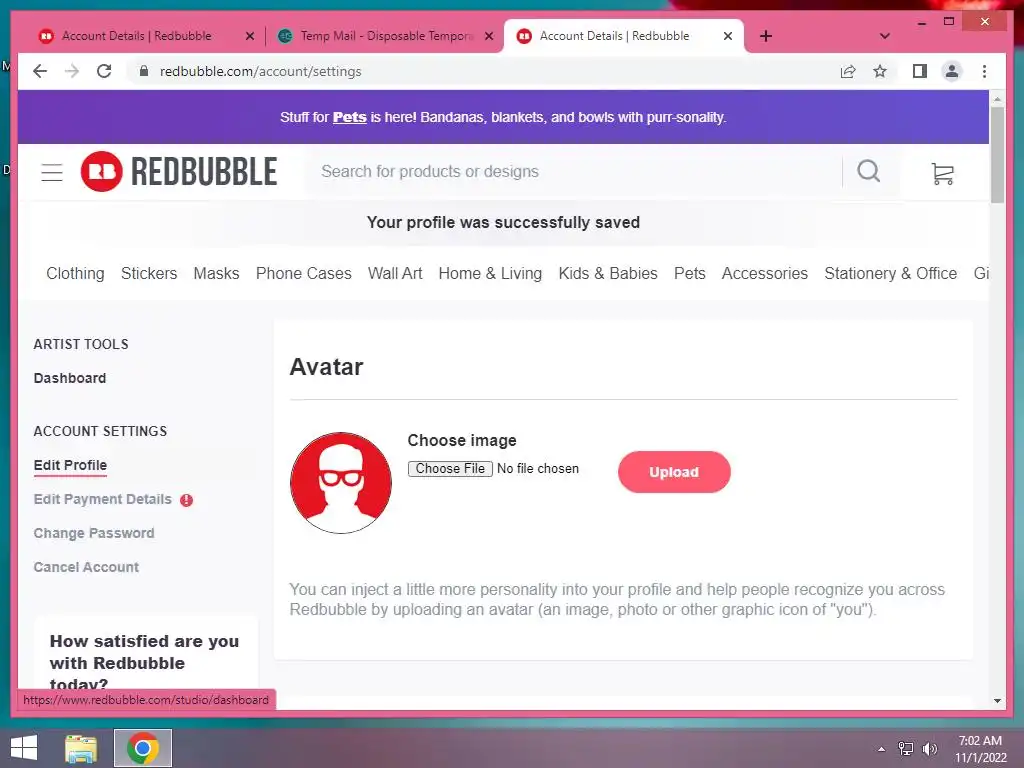Open the Masks category
Screen dimensions: 1024x768
[x=216, y=274]
